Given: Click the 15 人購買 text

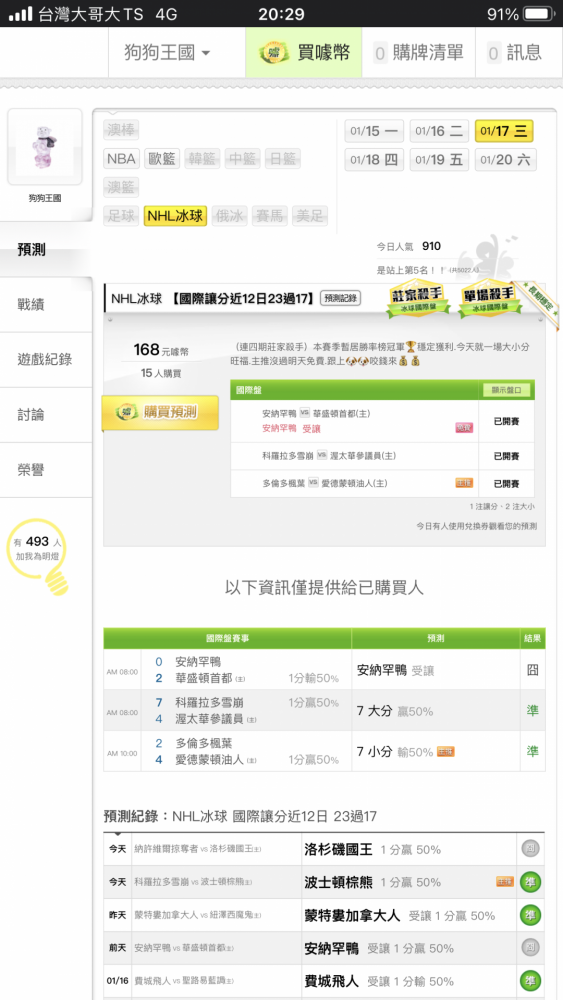Looking at the screenshot, I should (x=161, y=373).
